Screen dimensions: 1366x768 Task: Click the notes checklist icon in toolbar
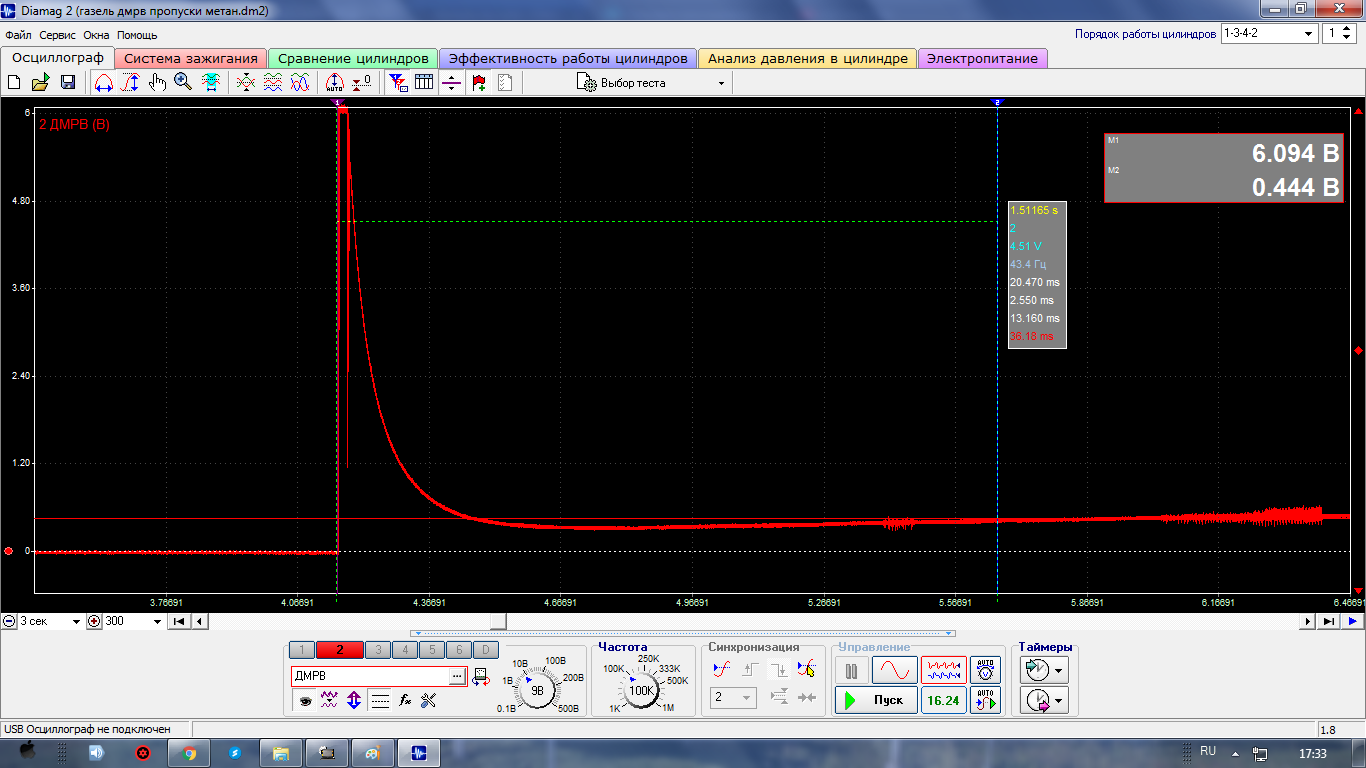tap(505, 83)
